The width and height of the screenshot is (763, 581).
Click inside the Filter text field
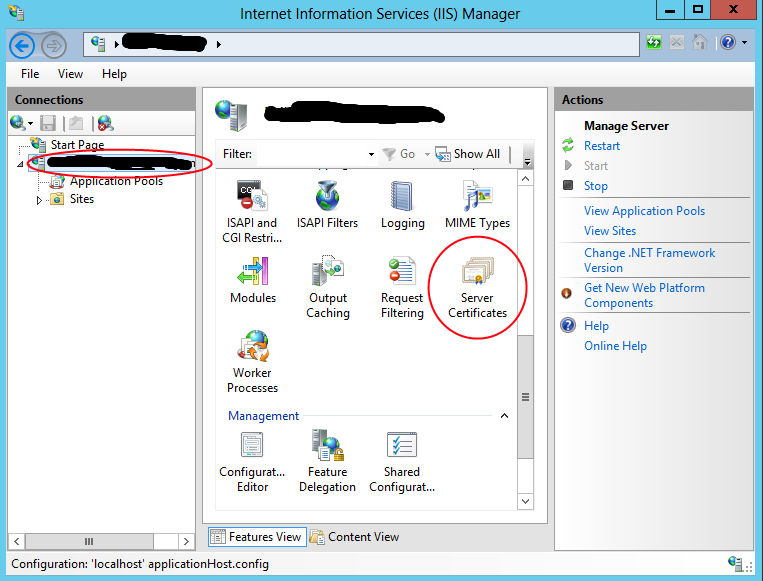point(311,154)
